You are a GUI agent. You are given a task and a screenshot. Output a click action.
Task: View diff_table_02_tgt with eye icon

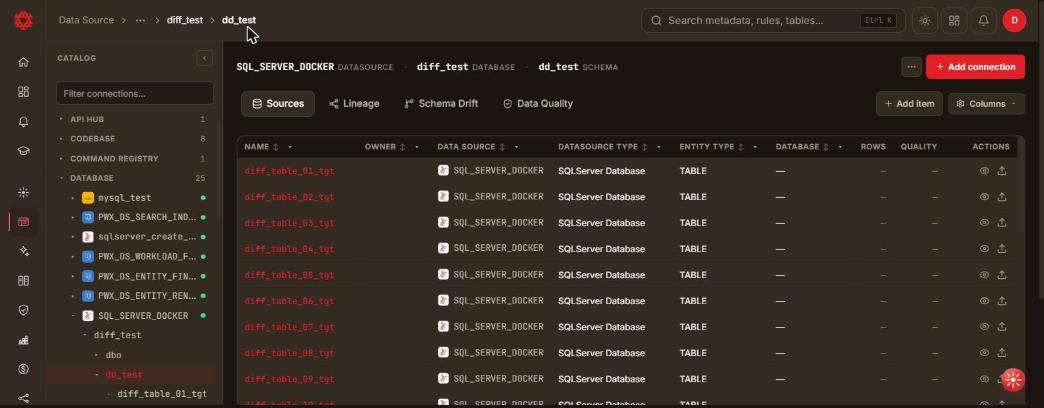point(984,197)
